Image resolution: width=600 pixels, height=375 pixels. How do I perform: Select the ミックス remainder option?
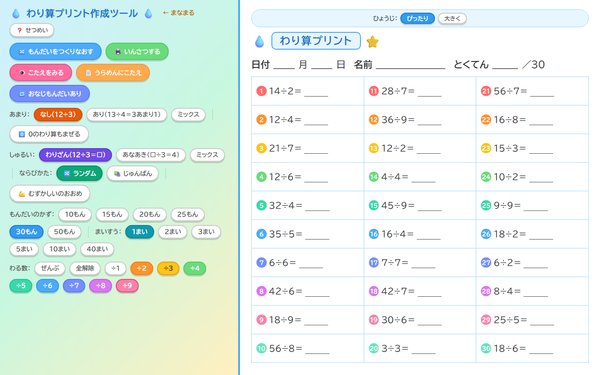(x=188, y=114)
